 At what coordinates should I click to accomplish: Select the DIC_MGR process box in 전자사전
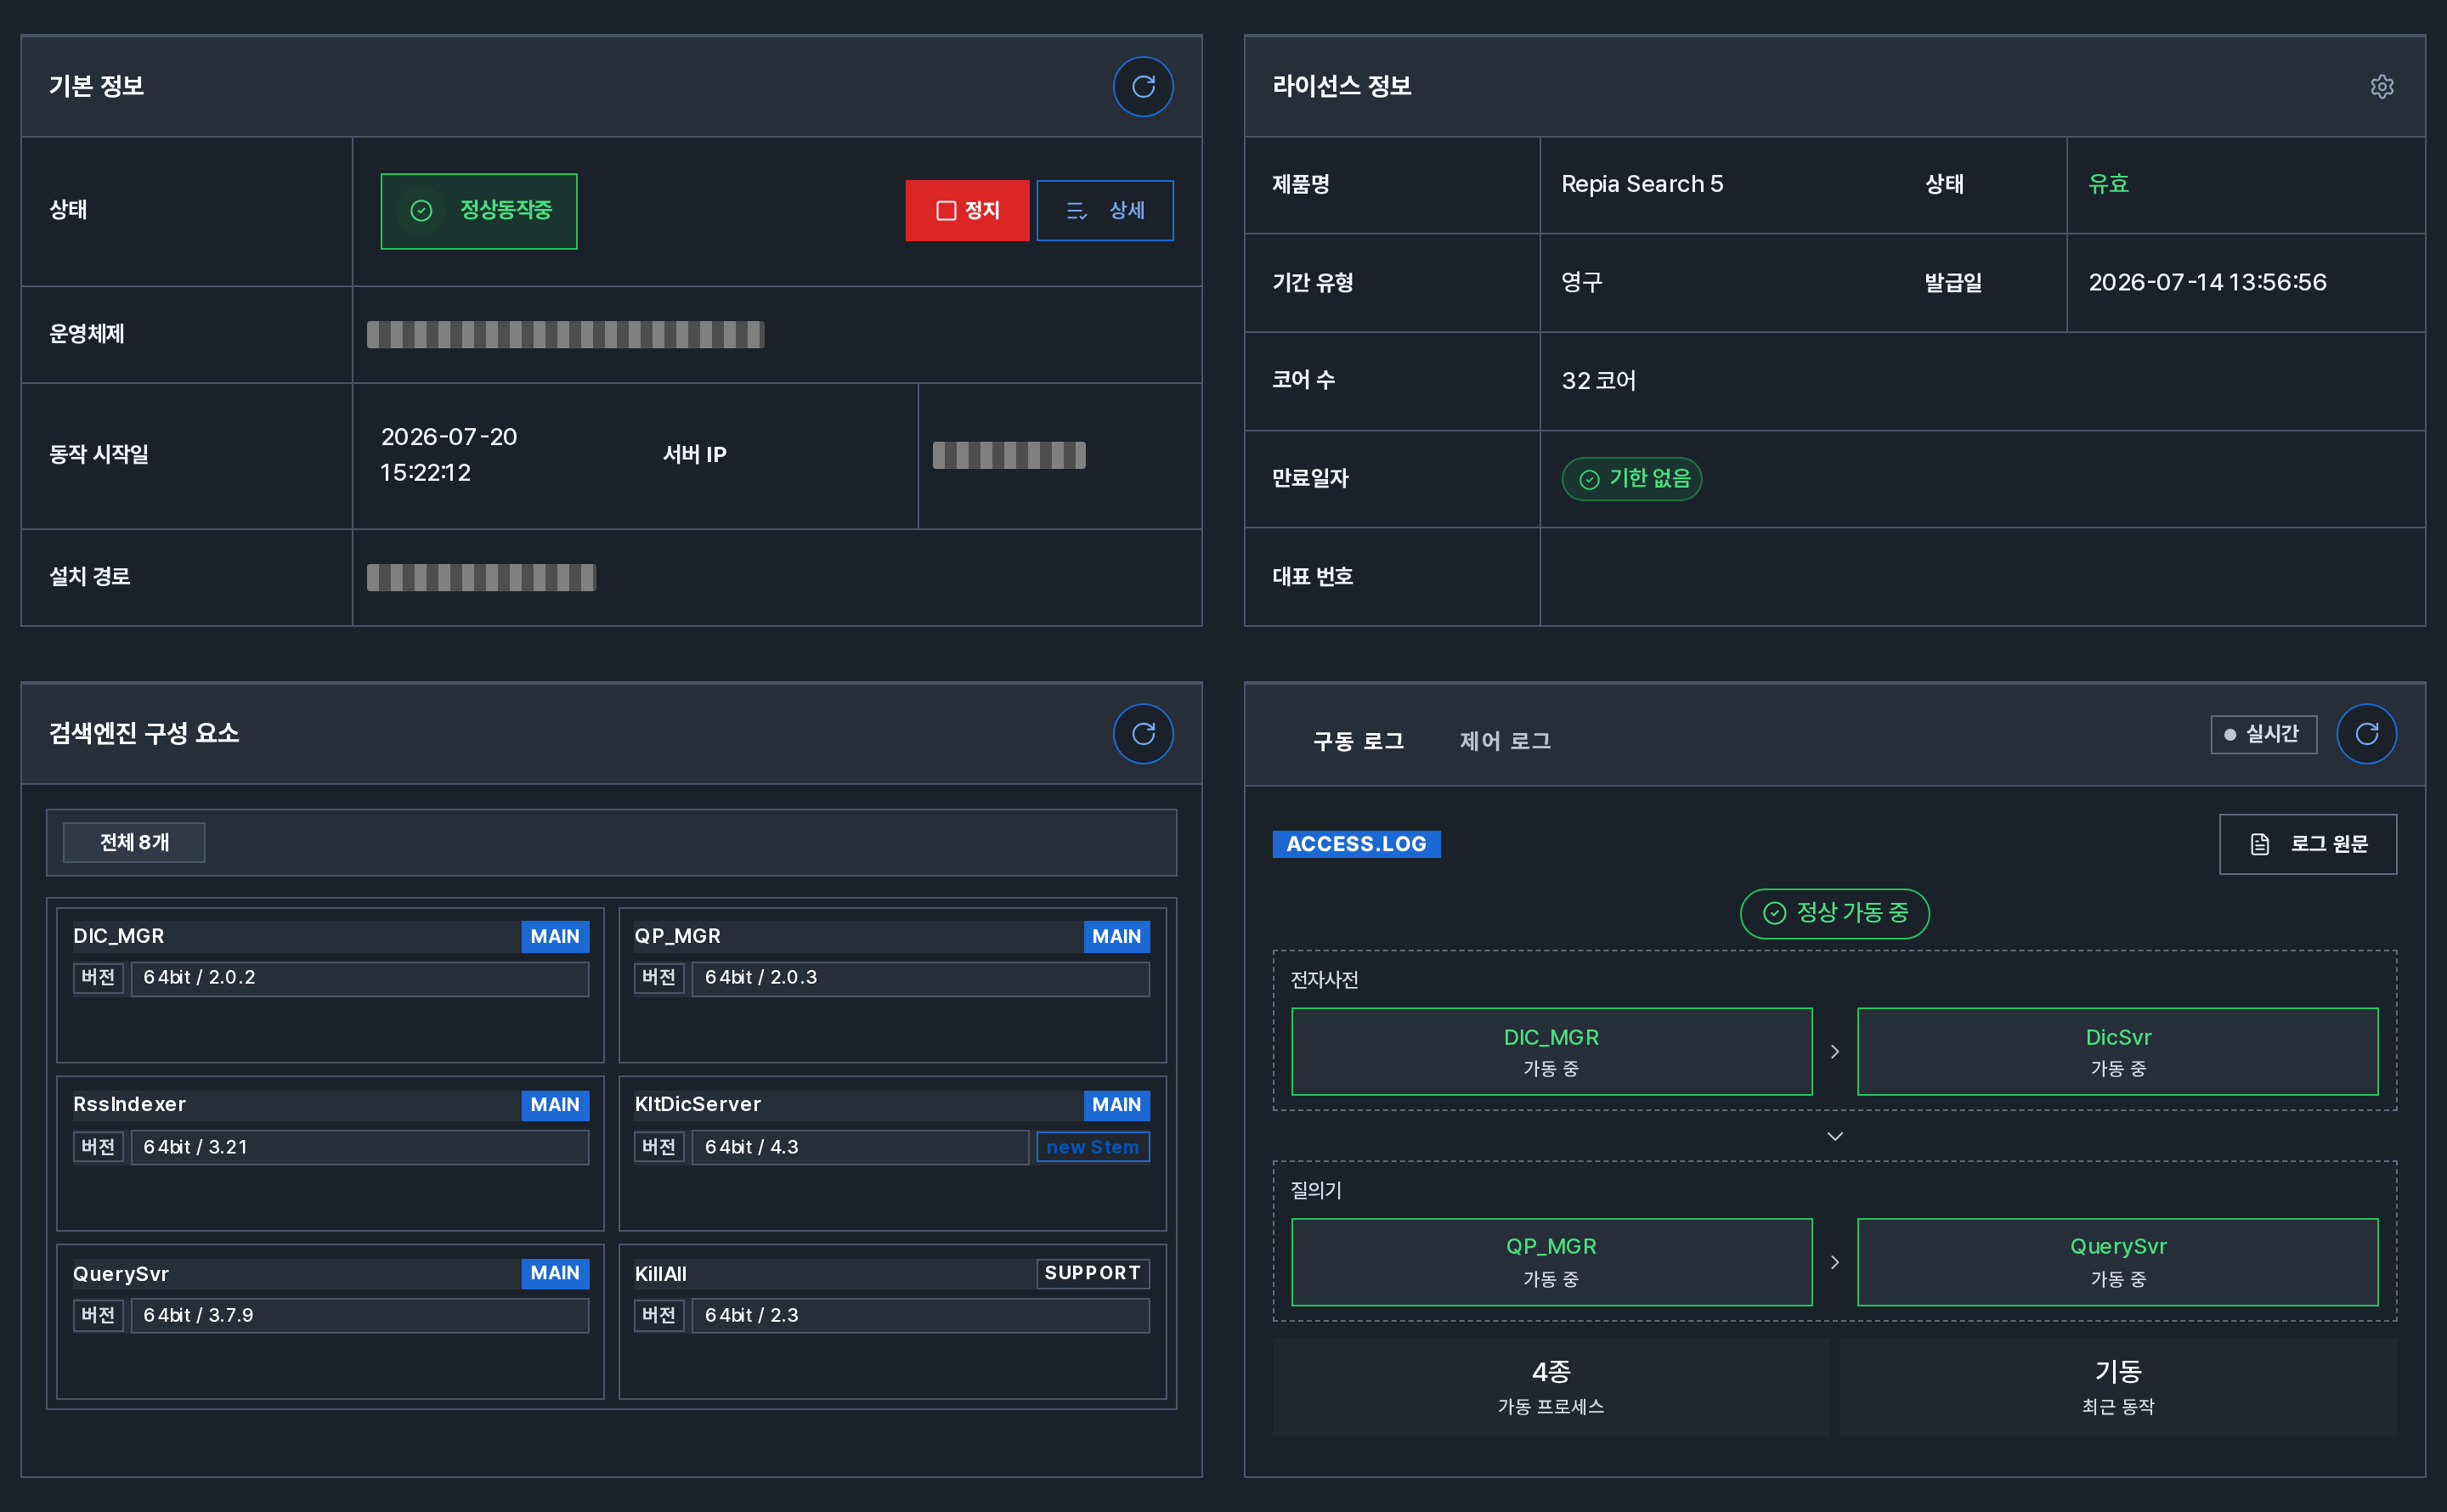pyautogui.click(x=1551, y=1051)
